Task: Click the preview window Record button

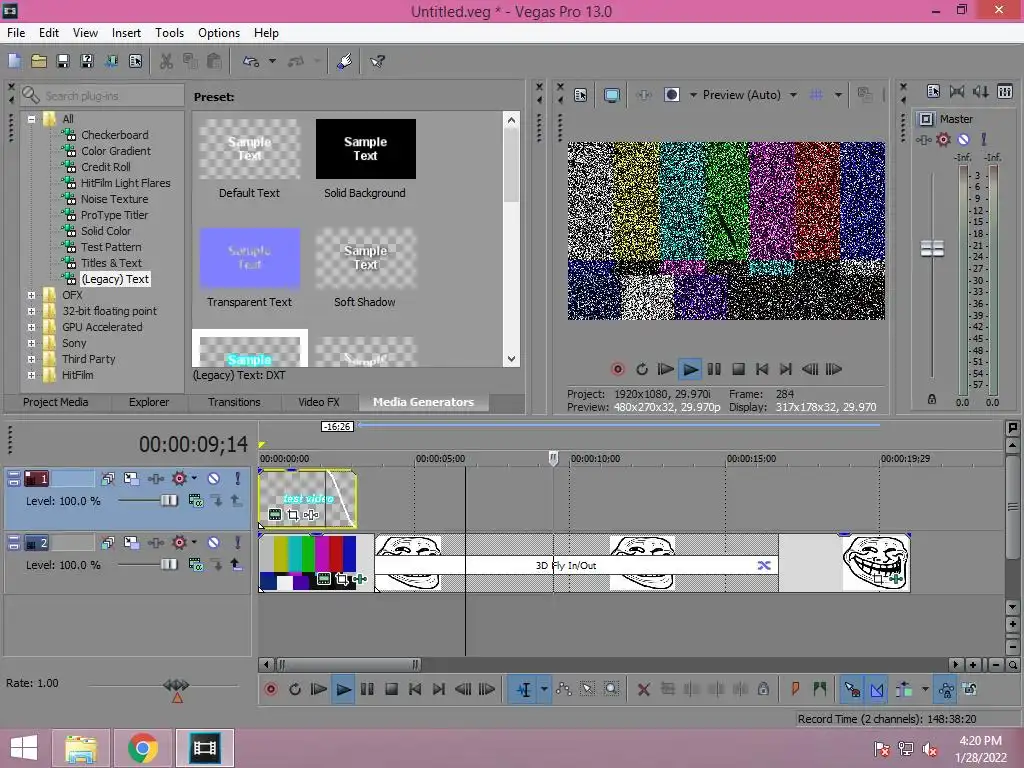Action: point(617,369)
